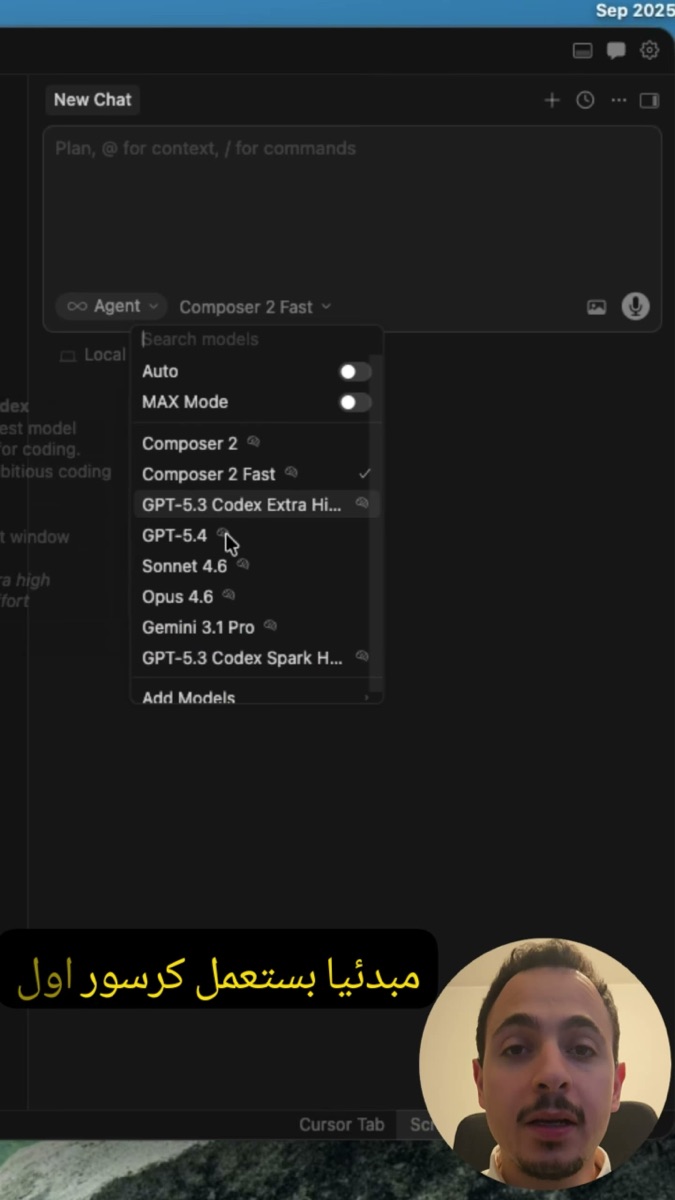This screenshot has height=1200, width=675.
Task: Click the brain icon beside Composer 2
Action: pos(253,442)
